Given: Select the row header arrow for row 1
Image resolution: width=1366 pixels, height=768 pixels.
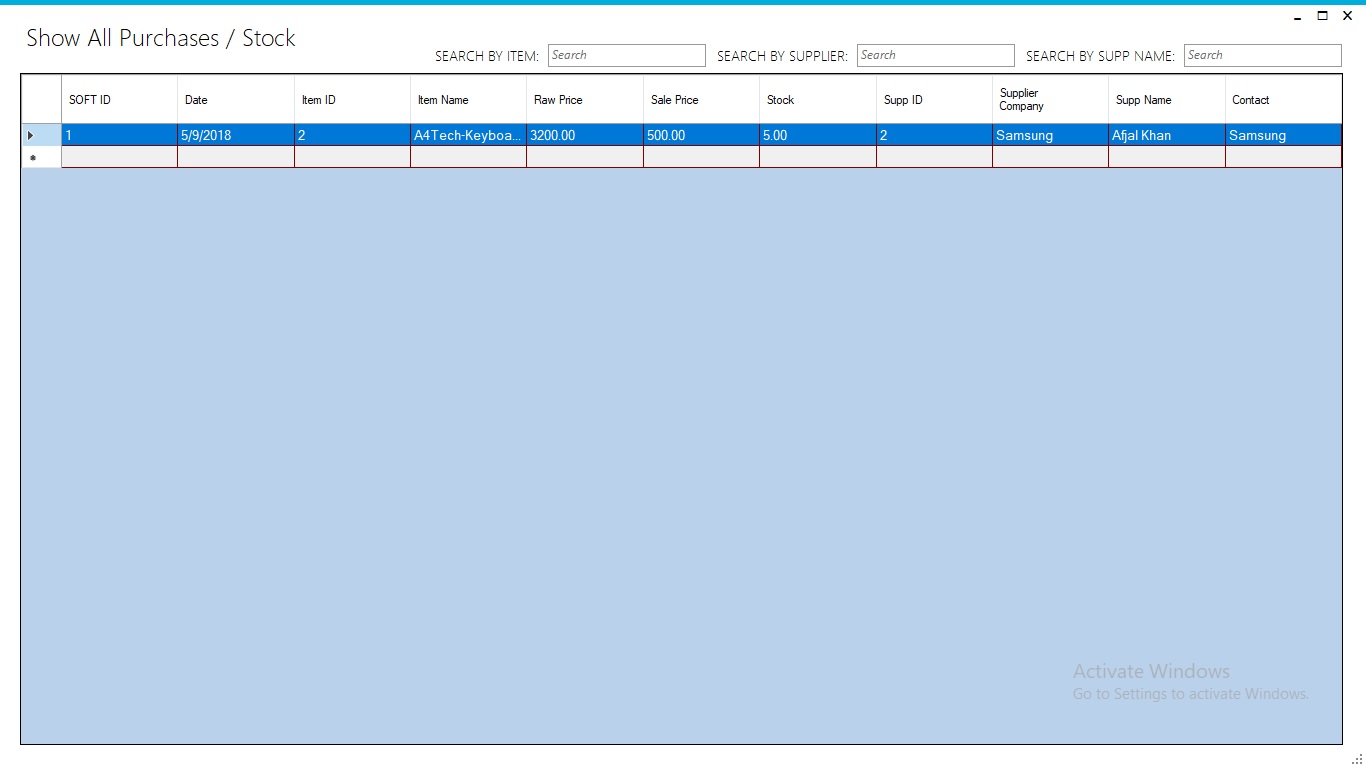Looking at the screenshot, I should (42, 135).
